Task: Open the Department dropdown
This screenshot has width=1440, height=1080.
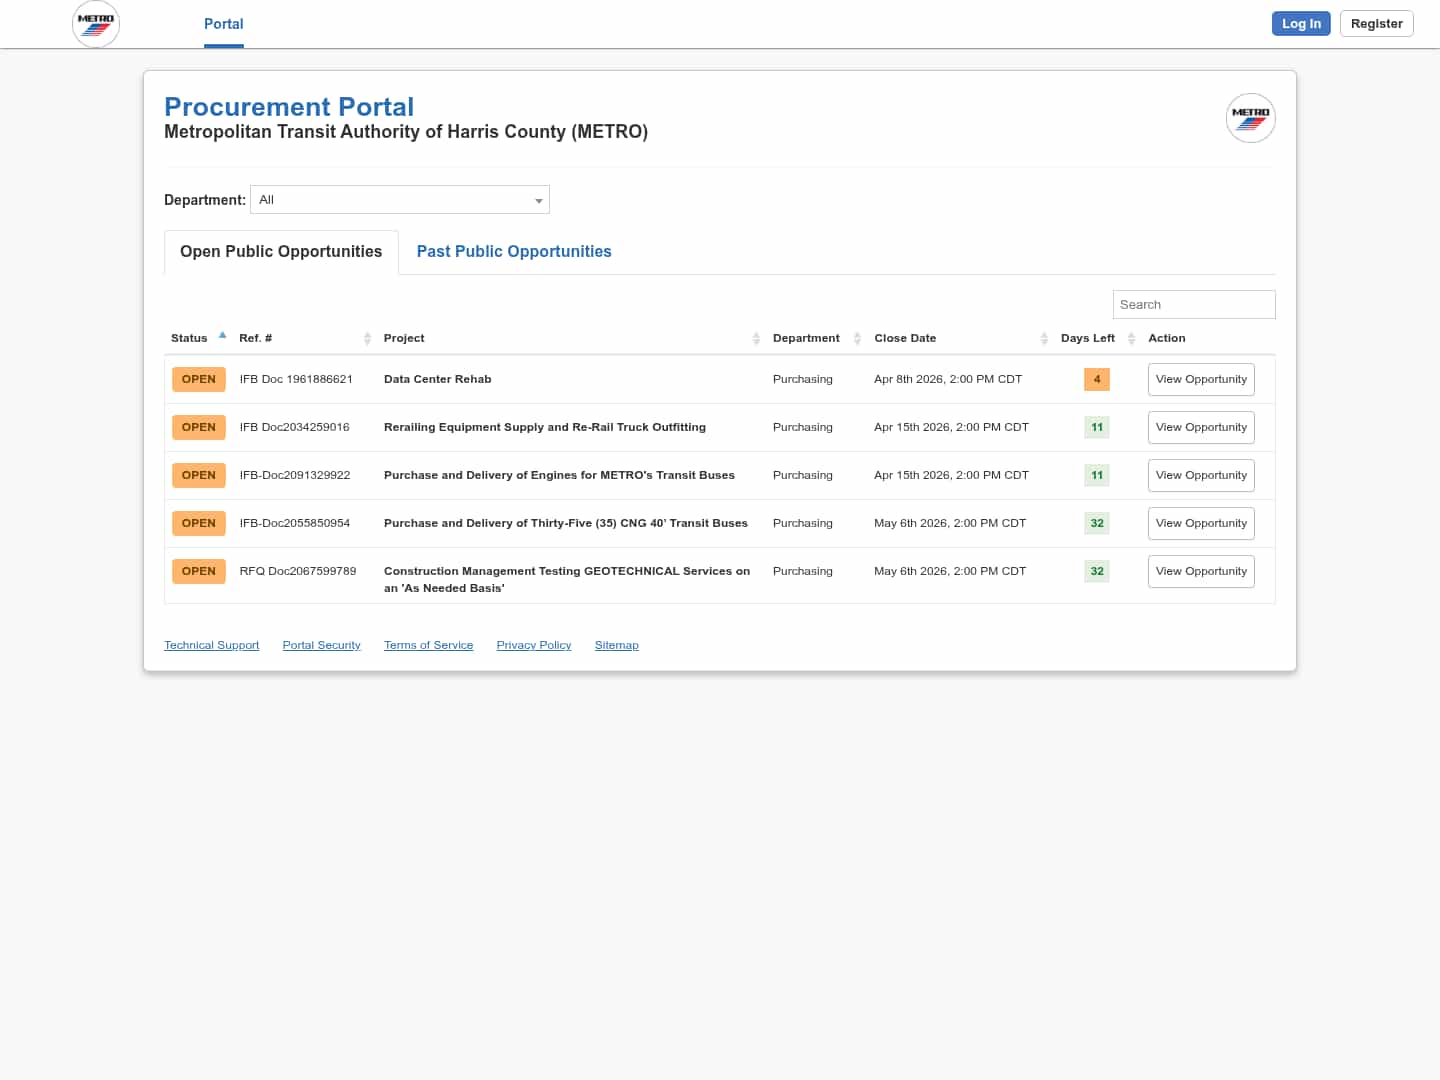Action: coord(400,200)
